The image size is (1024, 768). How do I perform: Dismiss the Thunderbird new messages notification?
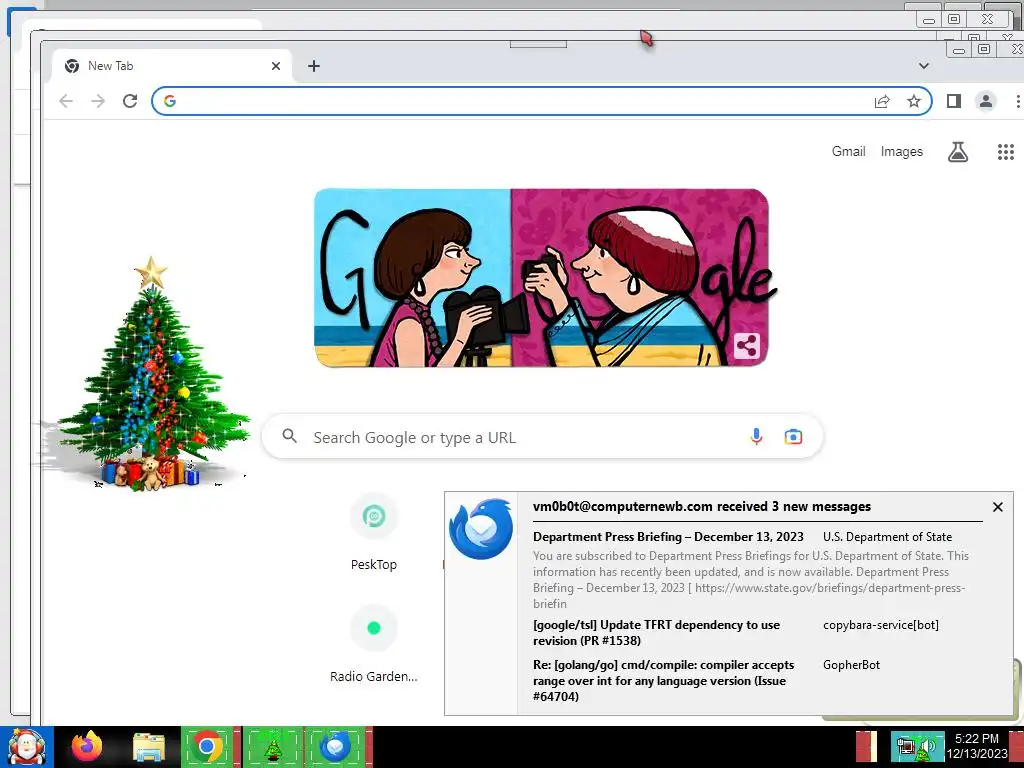tap(997, 507)
